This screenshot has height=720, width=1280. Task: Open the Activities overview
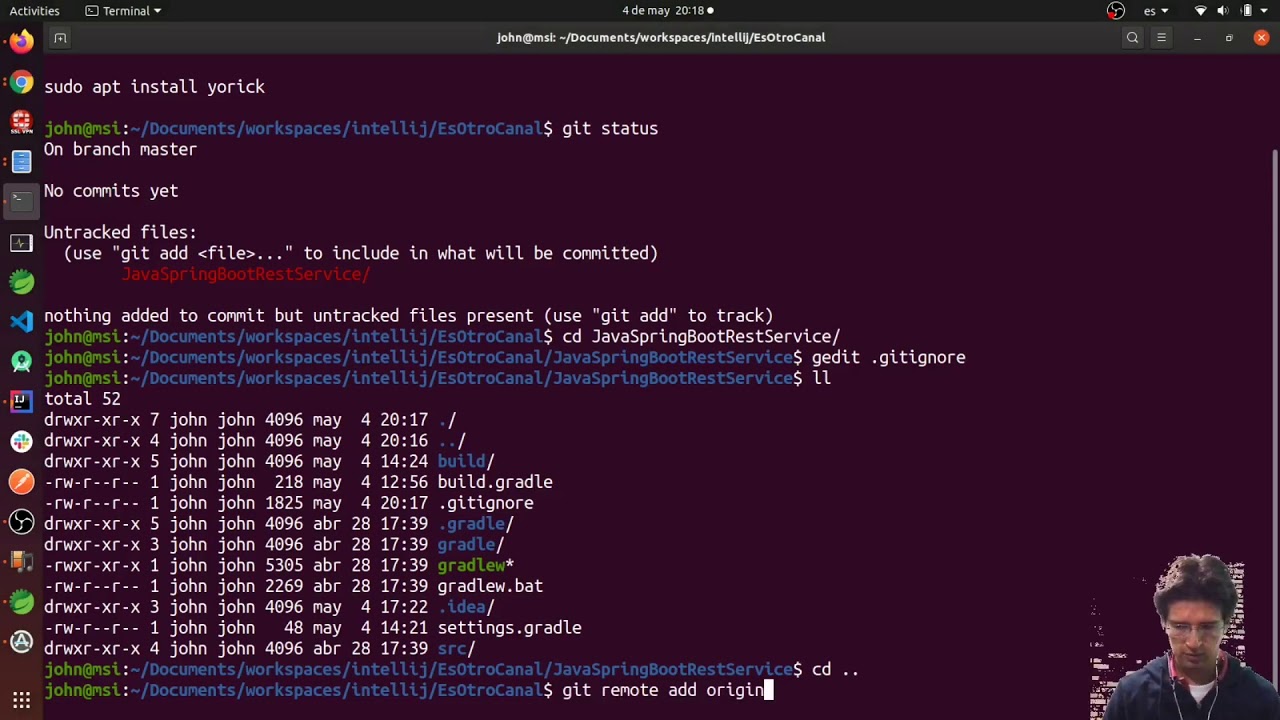tap(34, 11)
